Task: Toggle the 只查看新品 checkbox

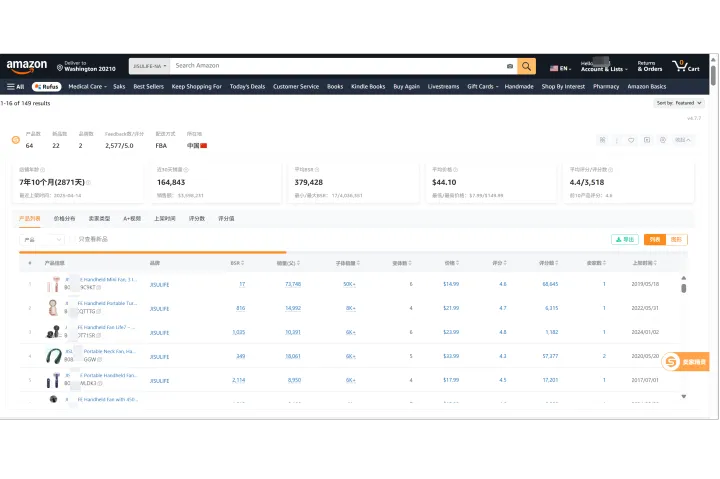Action: [x=73, y=239]
